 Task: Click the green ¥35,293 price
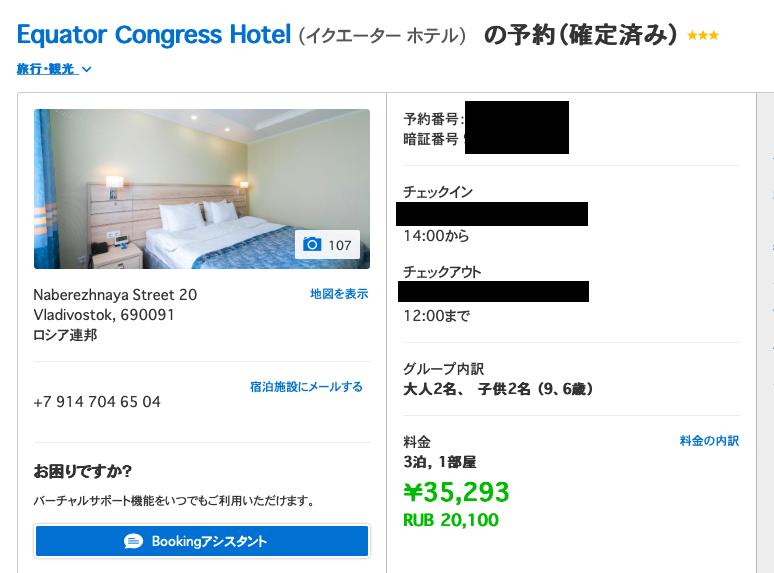[456, 492]
